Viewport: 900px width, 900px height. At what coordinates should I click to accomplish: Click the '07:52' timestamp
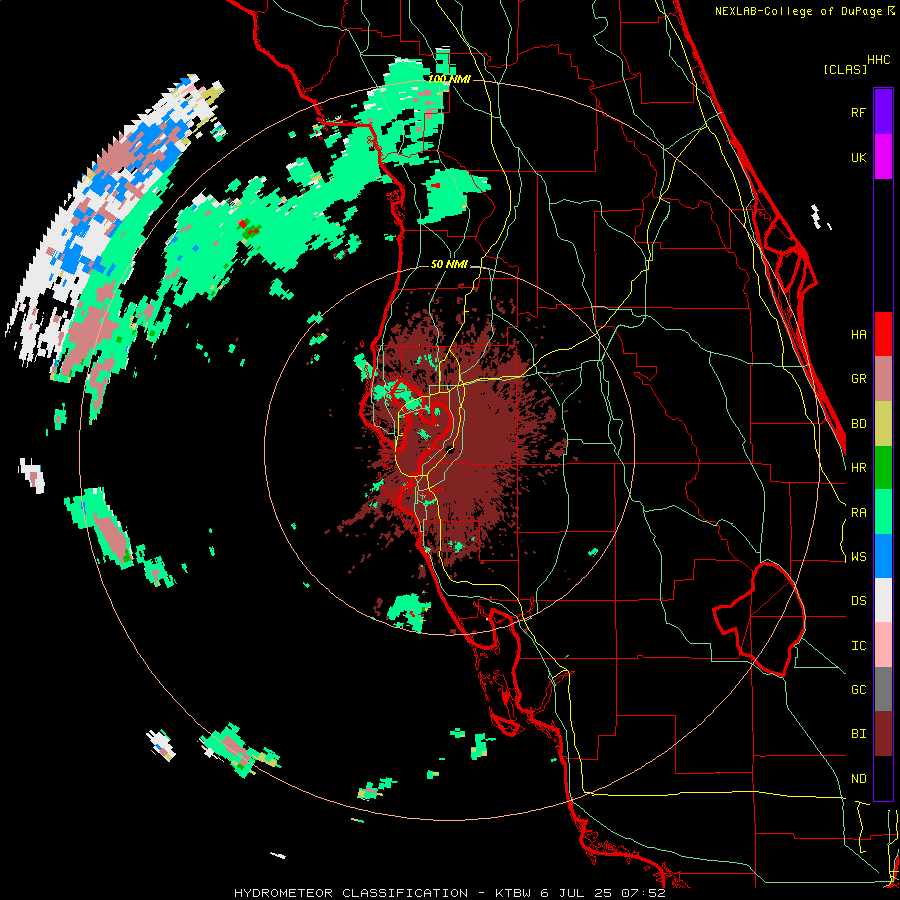point(642,893)
